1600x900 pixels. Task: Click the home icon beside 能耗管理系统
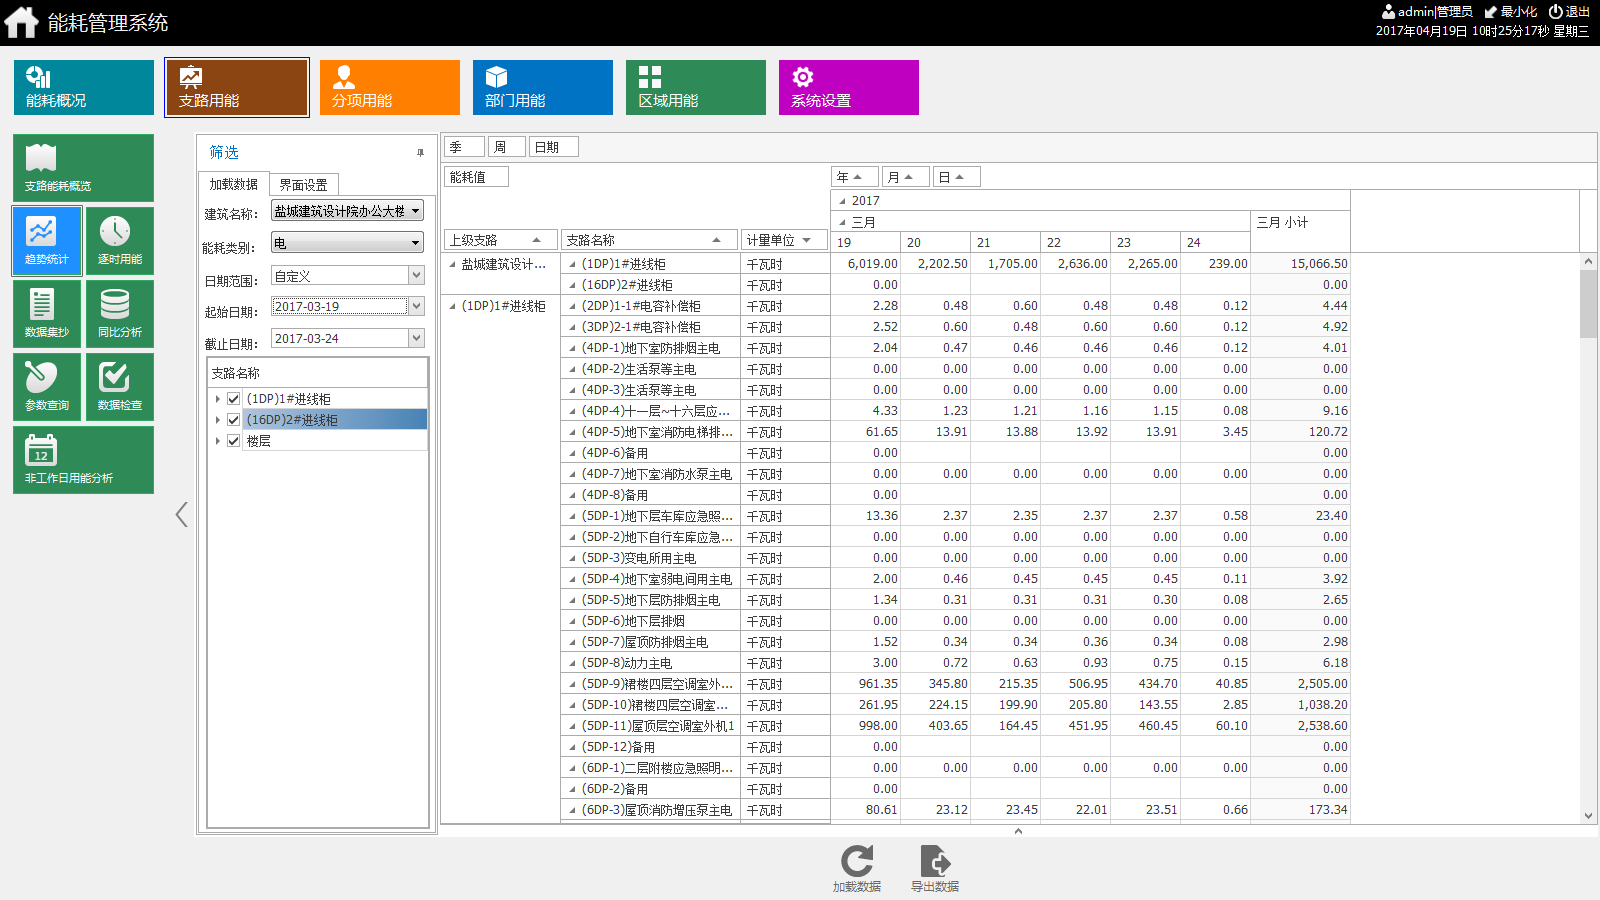(x=21, y=22)
